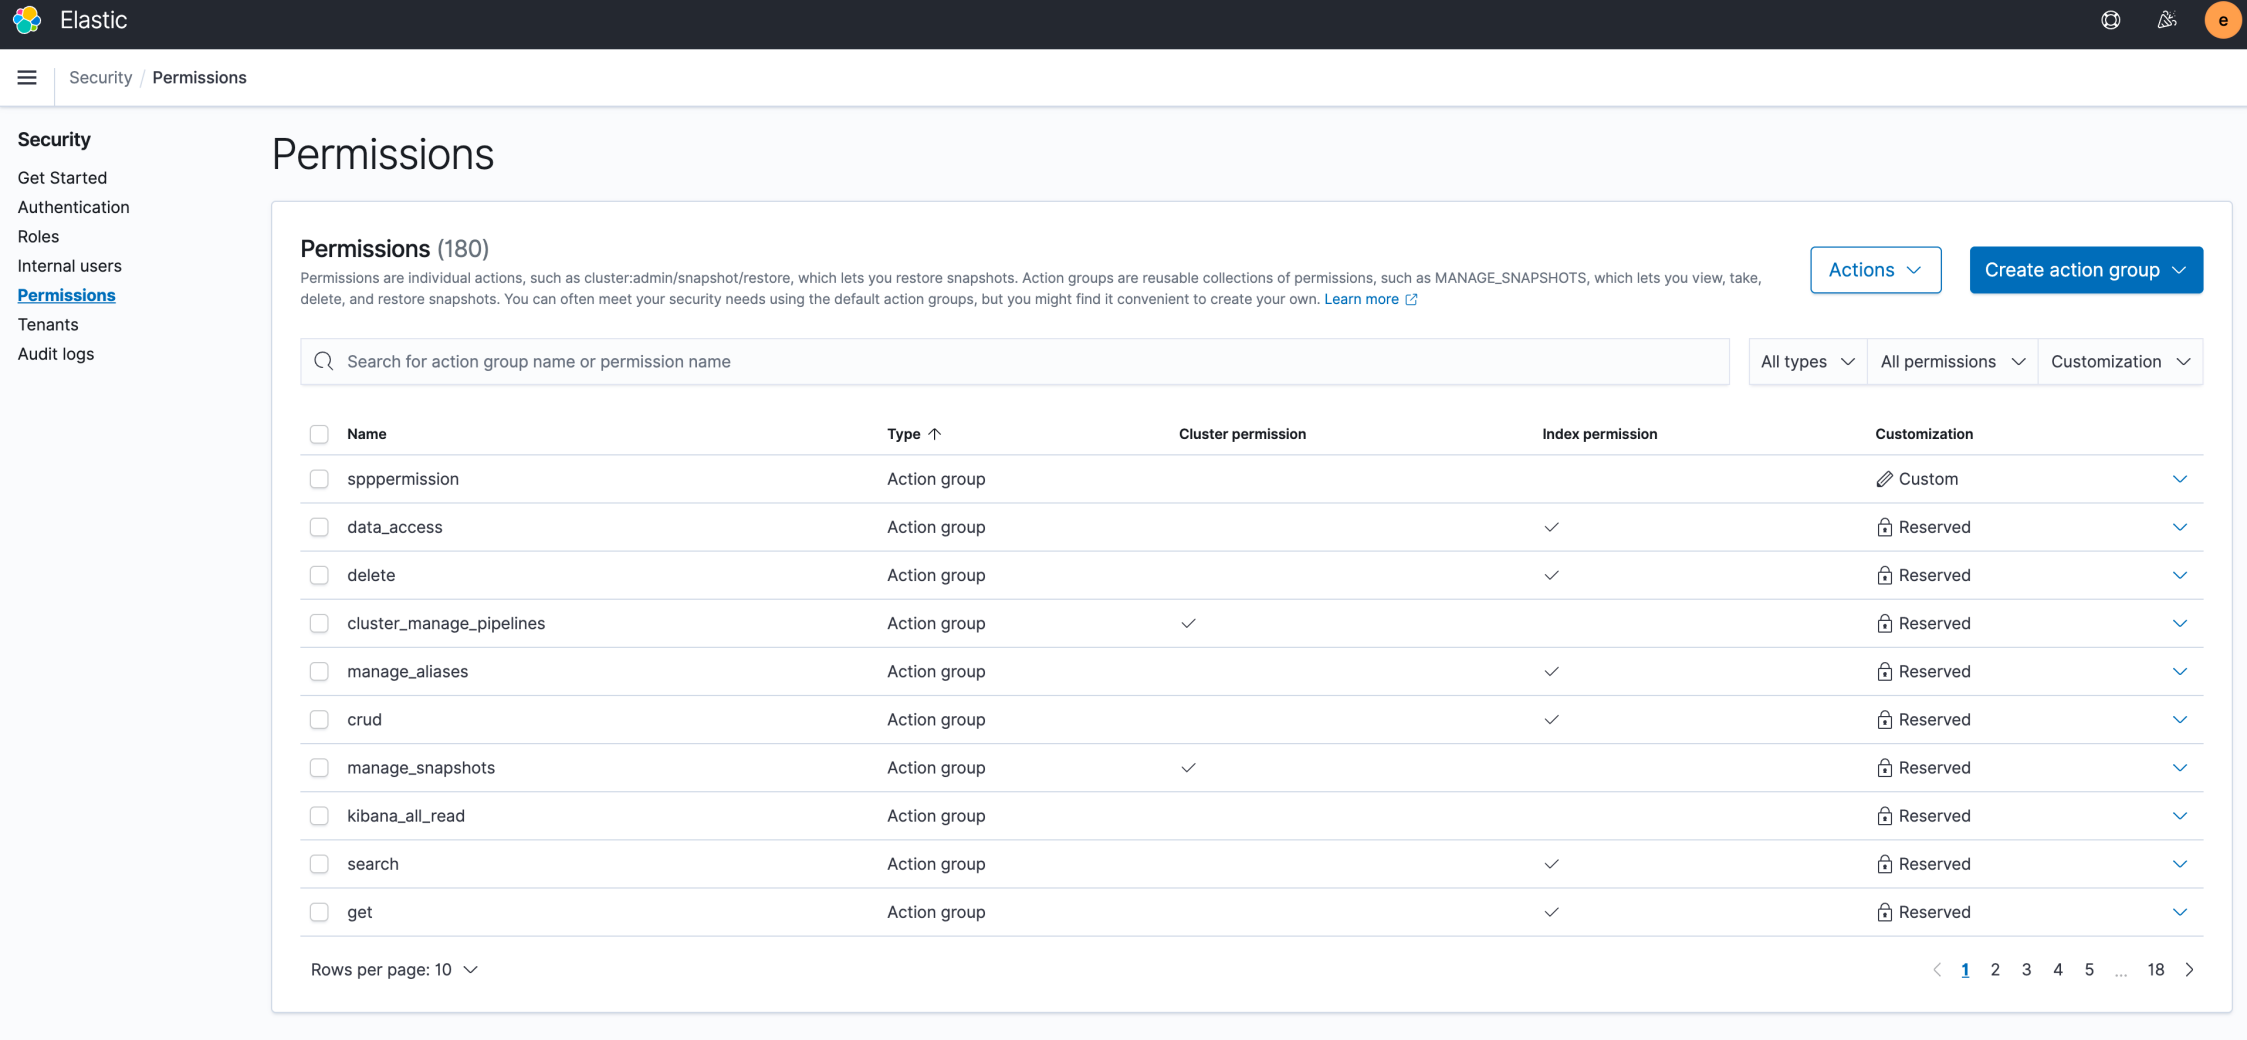Click the permission search field
Image resolution: width=2247 pixels, height=1040 pixels.
point(1030,362)
